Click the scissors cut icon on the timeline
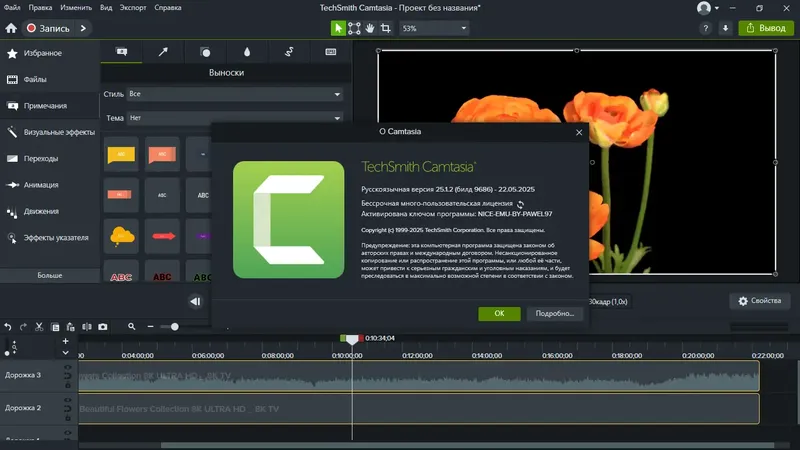This screenshot has height=450, width=800. pyautogui.click(x=39, y=326)
